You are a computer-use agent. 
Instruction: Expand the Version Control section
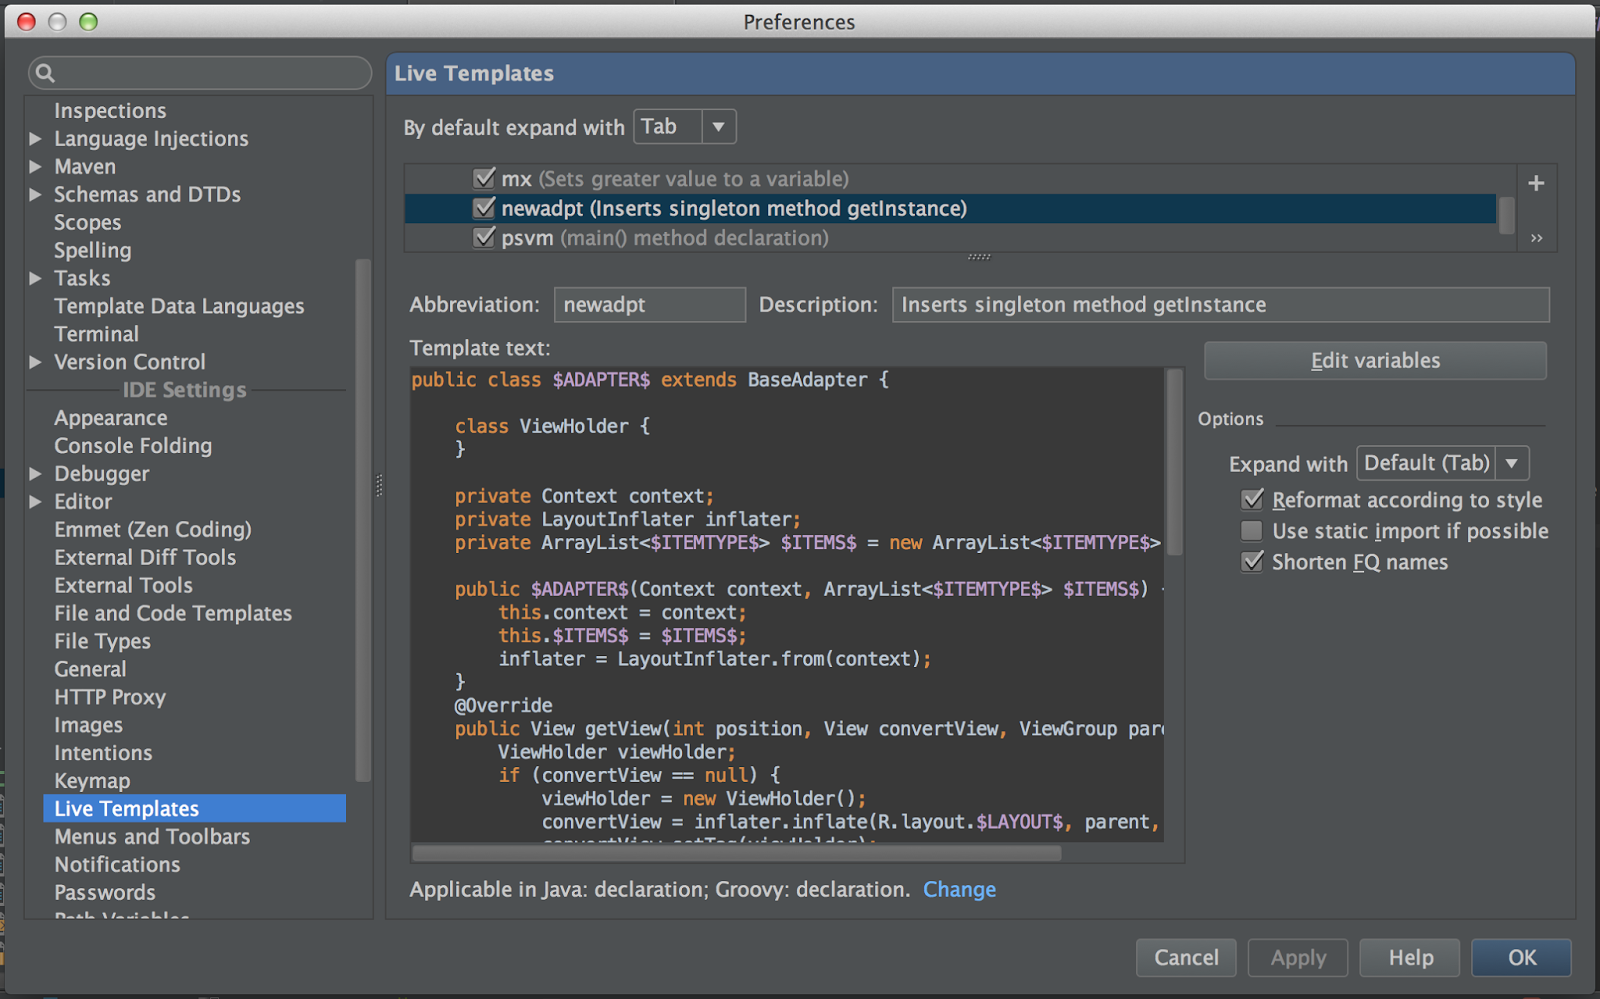point(36,362)
